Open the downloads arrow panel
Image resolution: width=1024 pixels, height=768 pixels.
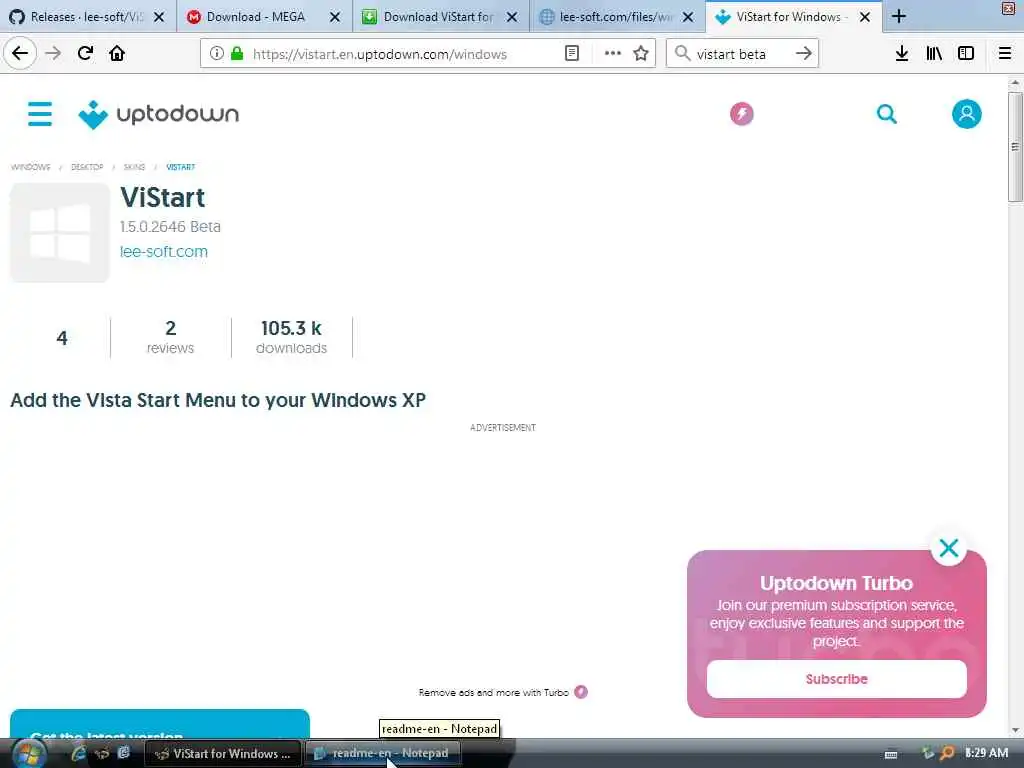point(902,54)
